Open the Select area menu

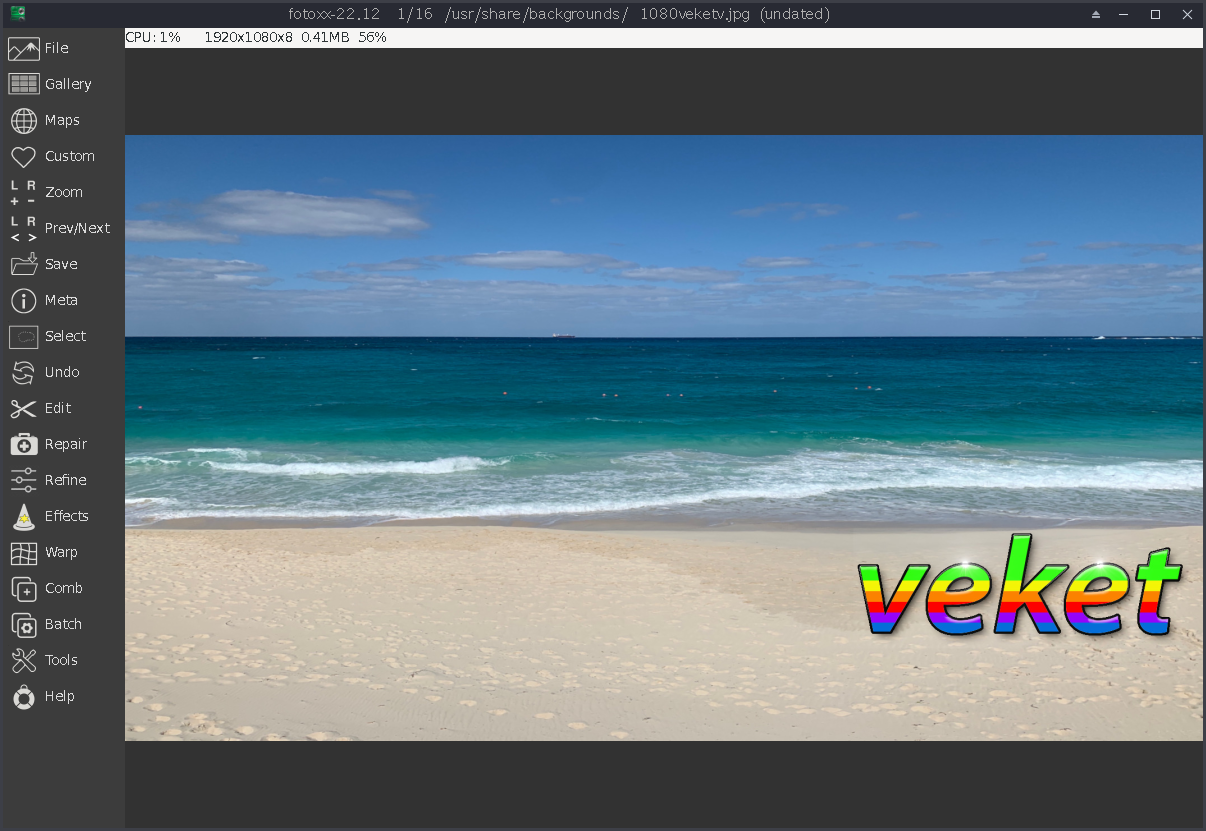coord(48,336)
